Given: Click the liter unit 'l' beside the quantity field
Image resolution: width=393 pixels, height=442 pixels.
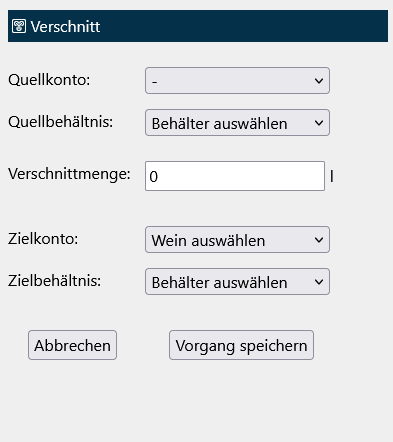Looking at the screenshot, I should [332, 176].
